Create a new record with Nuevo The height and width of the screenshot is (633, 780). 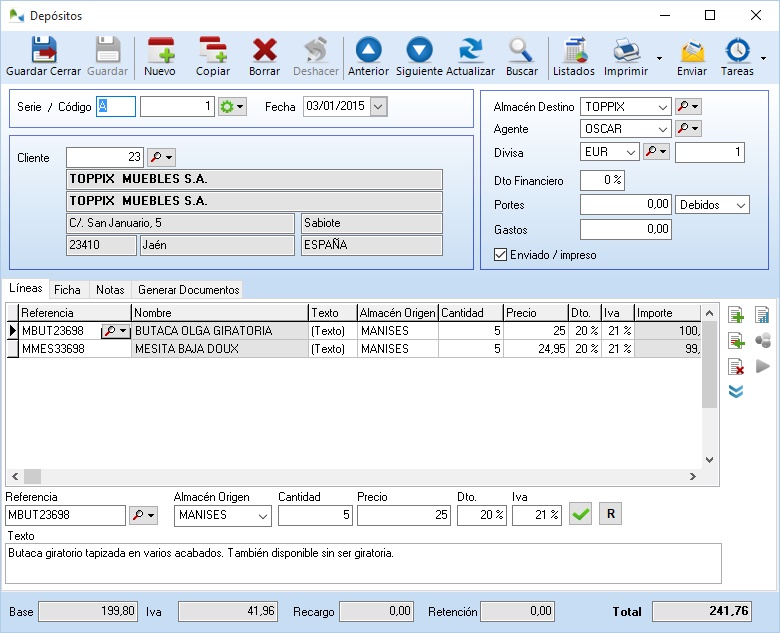coord(160,56)
